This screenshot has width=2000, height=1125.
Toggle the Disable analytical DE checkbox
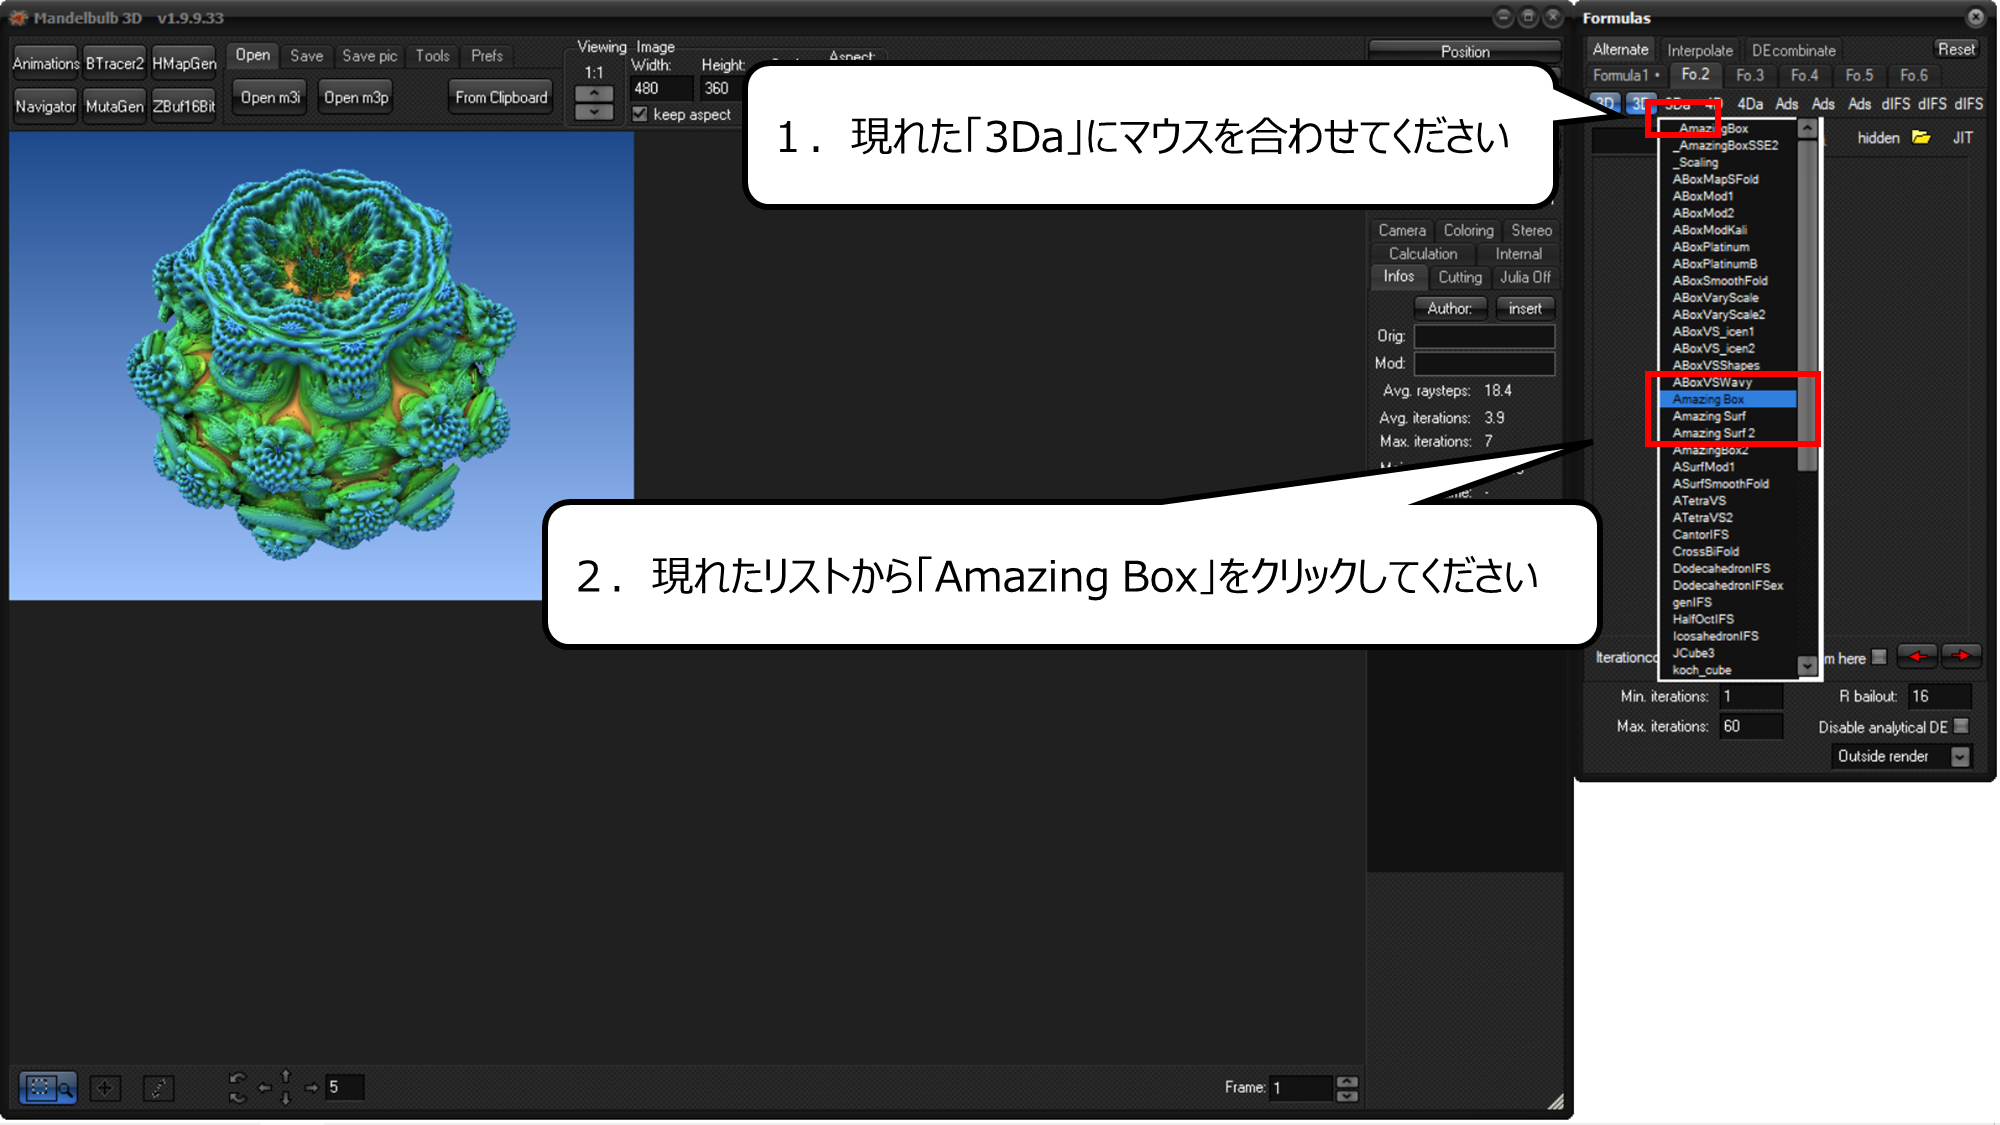coord(1961,726)
